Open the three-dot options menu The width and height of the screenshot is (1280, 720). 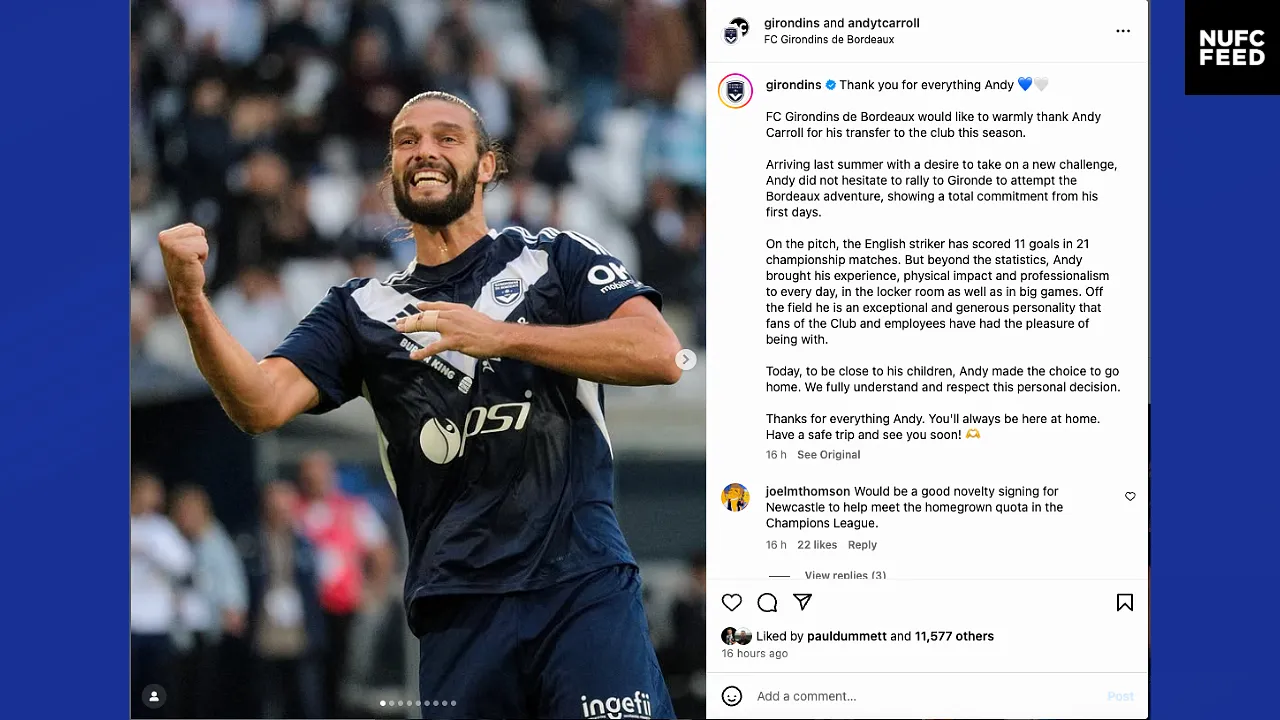(1123, 31)
